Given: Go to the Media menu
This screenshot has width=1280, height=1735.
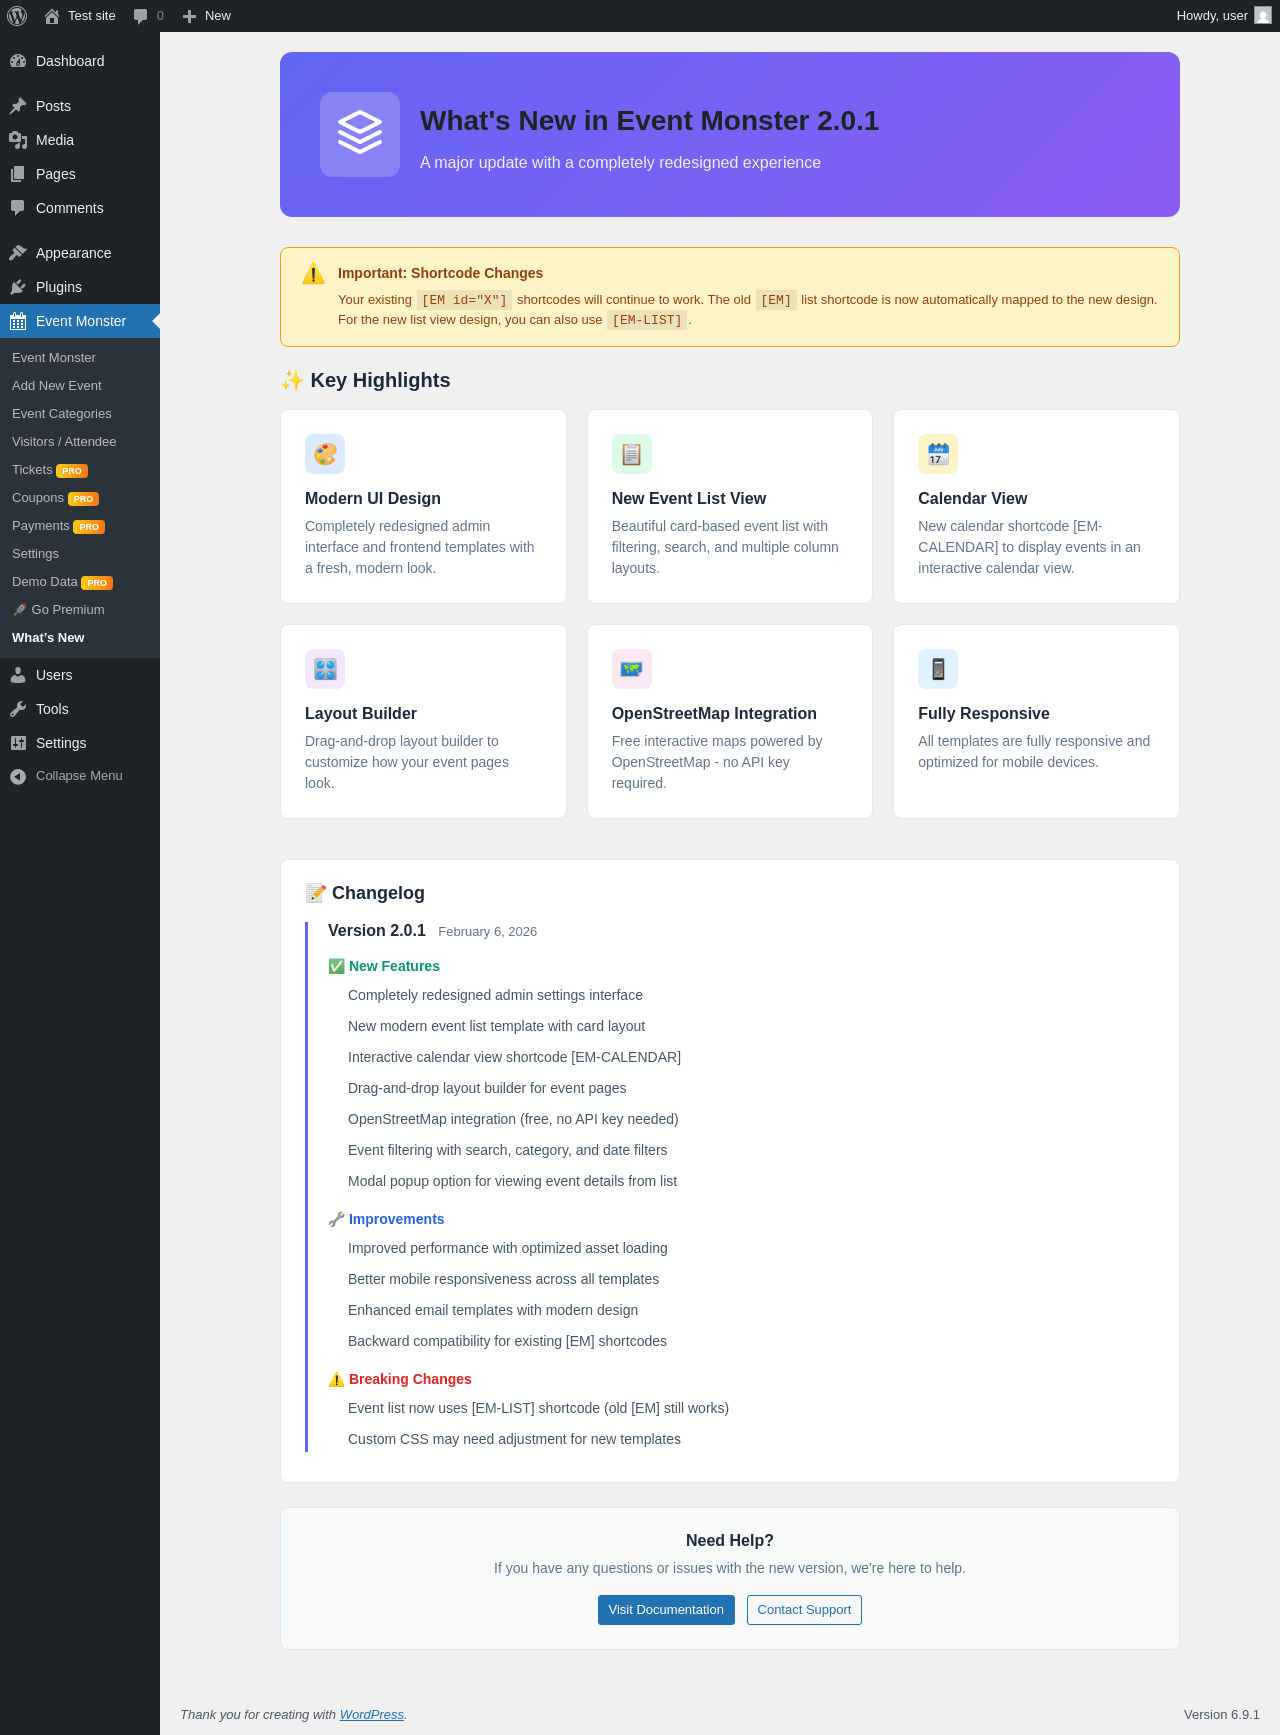Looking at the screenshot, I should coord(80,140).
